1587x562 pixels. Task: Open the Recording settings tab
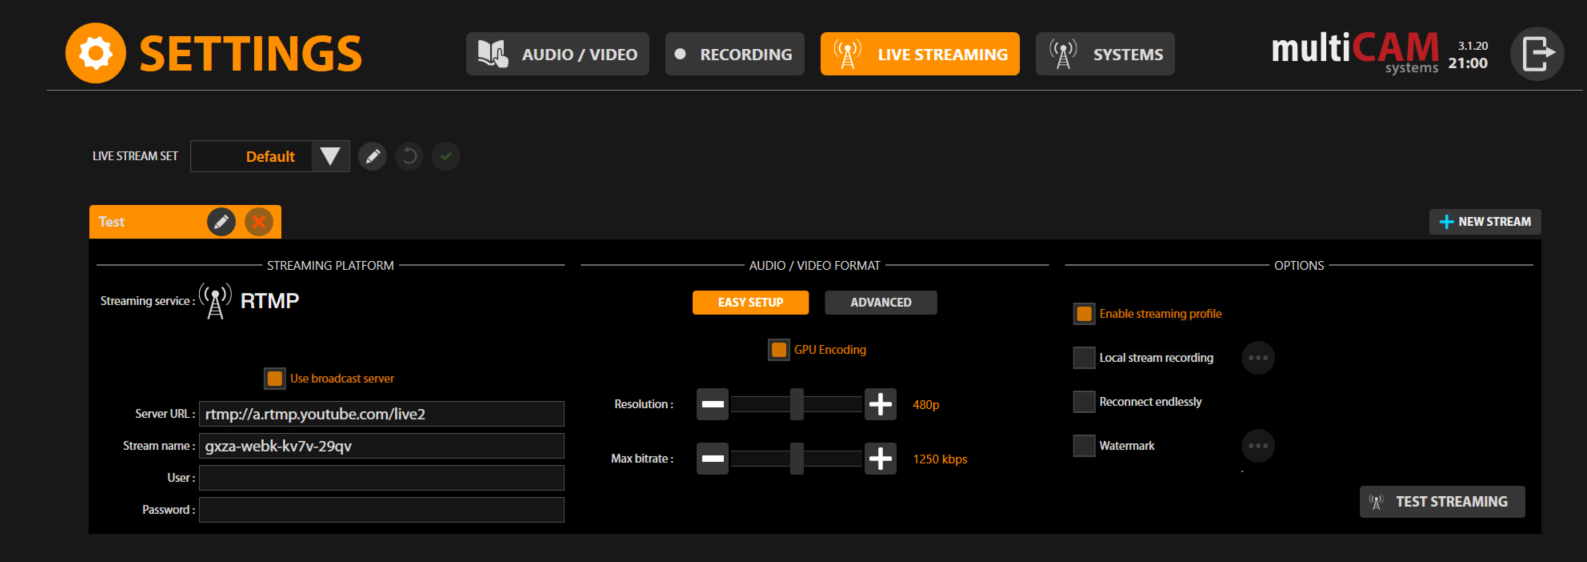pos(735,54)
